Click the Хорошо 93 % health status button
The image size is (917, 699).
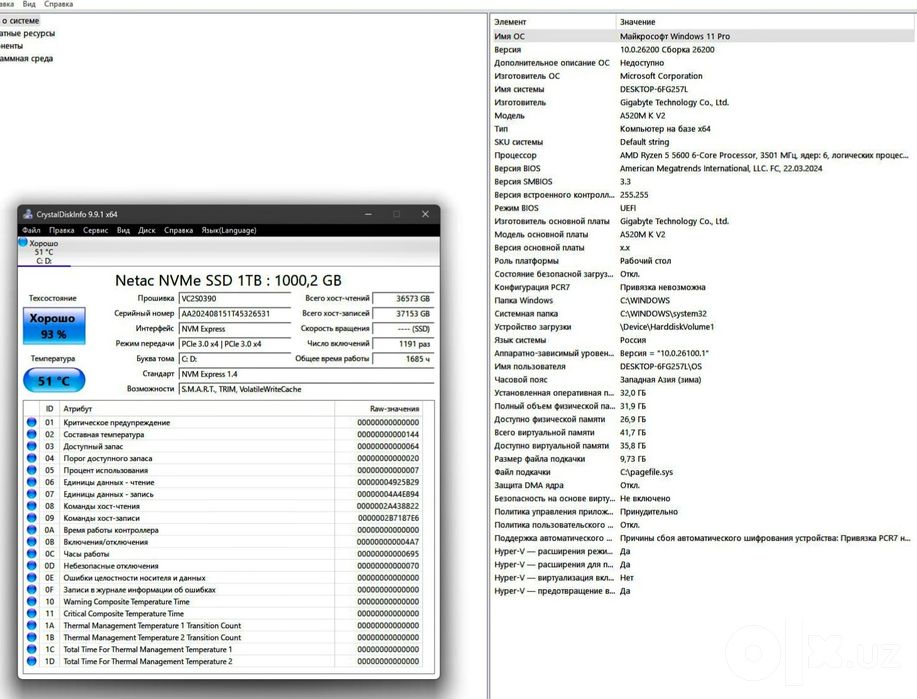click(54, 326)
